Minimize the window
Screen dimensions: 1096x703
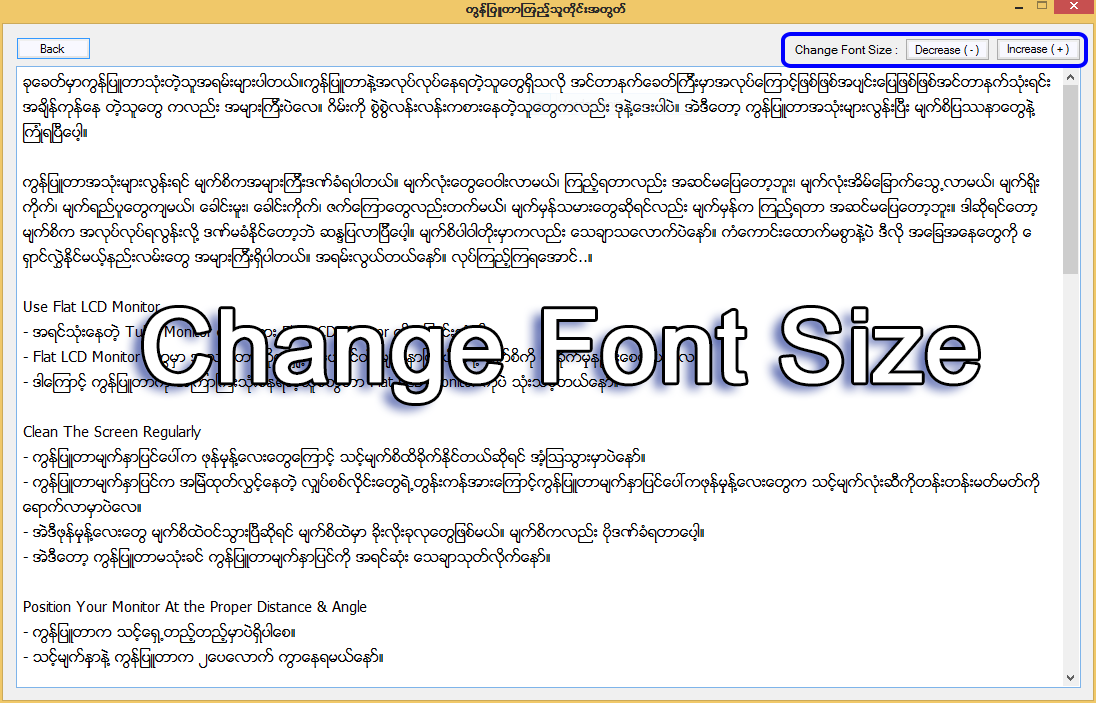tap(1017, 6)
